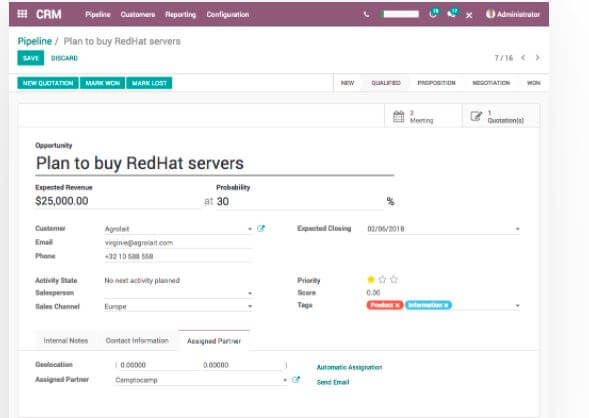Click the Probability value field
This screenshot has width=589, height=418.
[299, 202]
